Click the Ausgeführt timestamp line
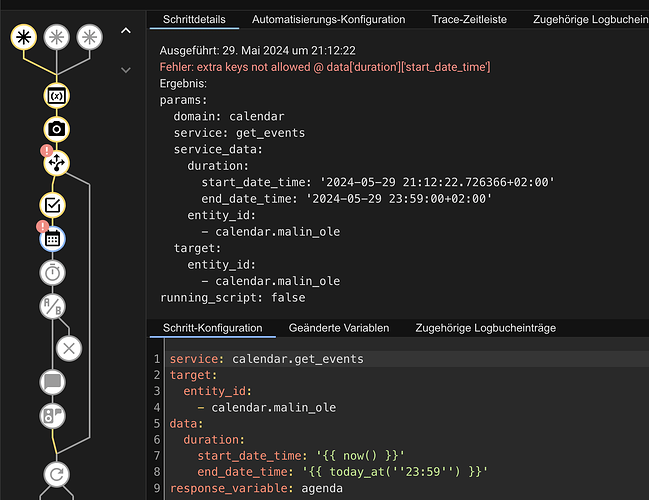This screenshot has width=649, height=500. (x=257, y=50)
